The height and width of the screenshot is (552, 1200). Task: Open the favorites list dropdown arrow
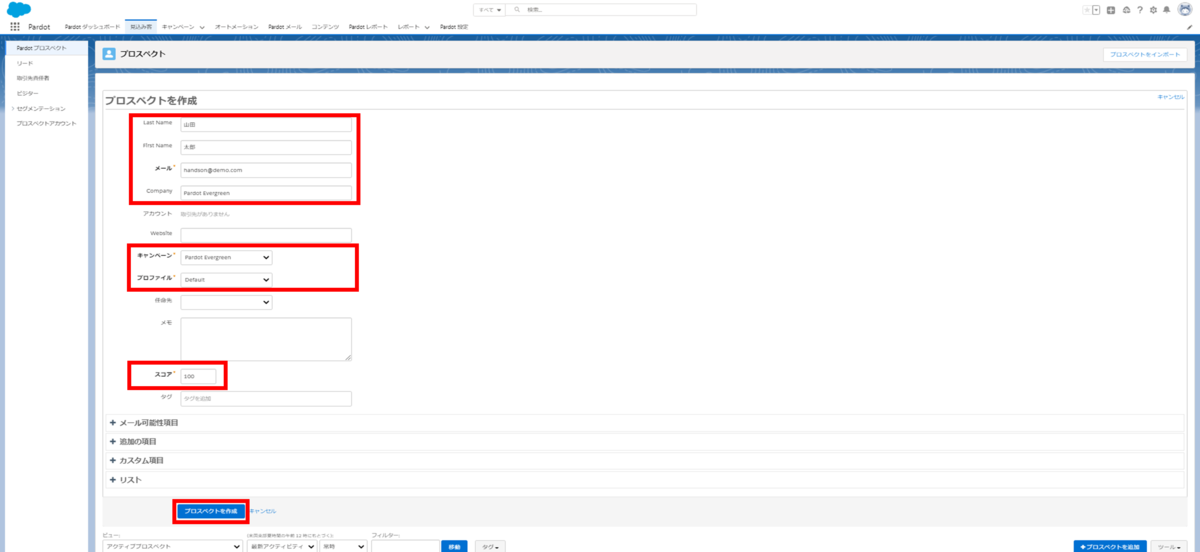coord(1096,9)
